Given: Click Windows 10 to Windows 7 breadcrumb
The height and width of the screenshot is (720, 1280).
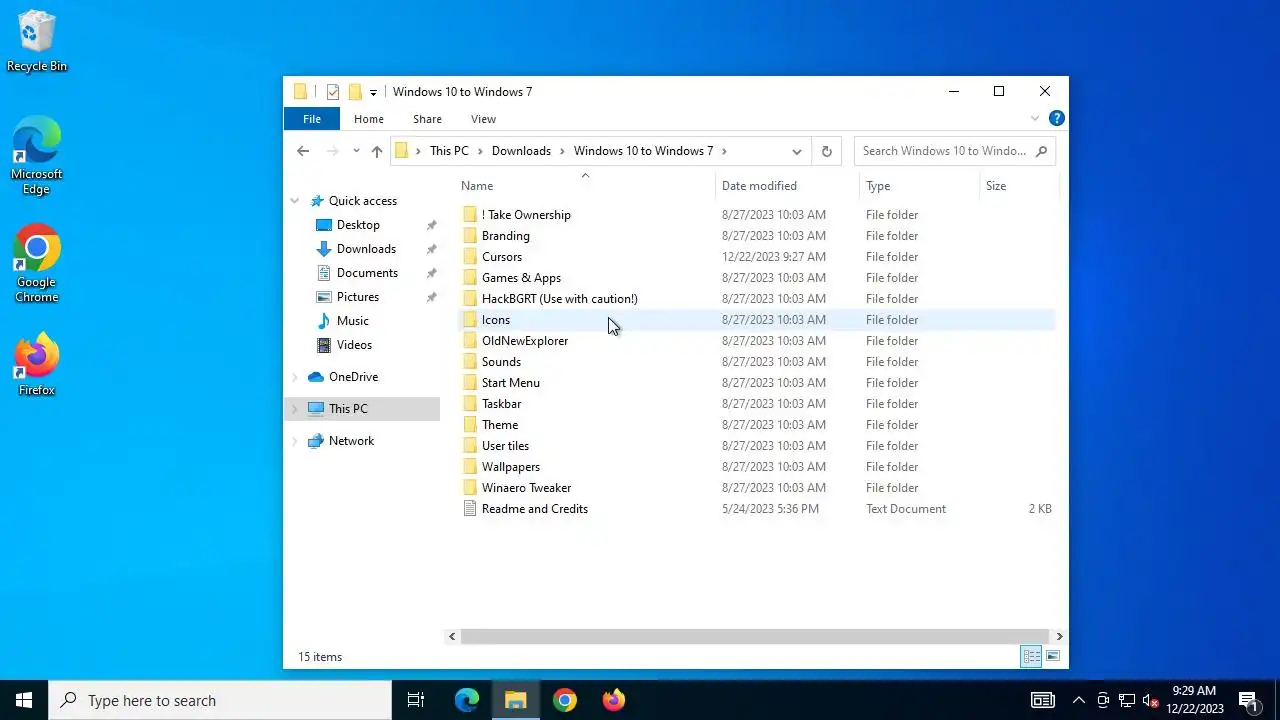Looking at the screenshot, I should (x=643, y=151).
